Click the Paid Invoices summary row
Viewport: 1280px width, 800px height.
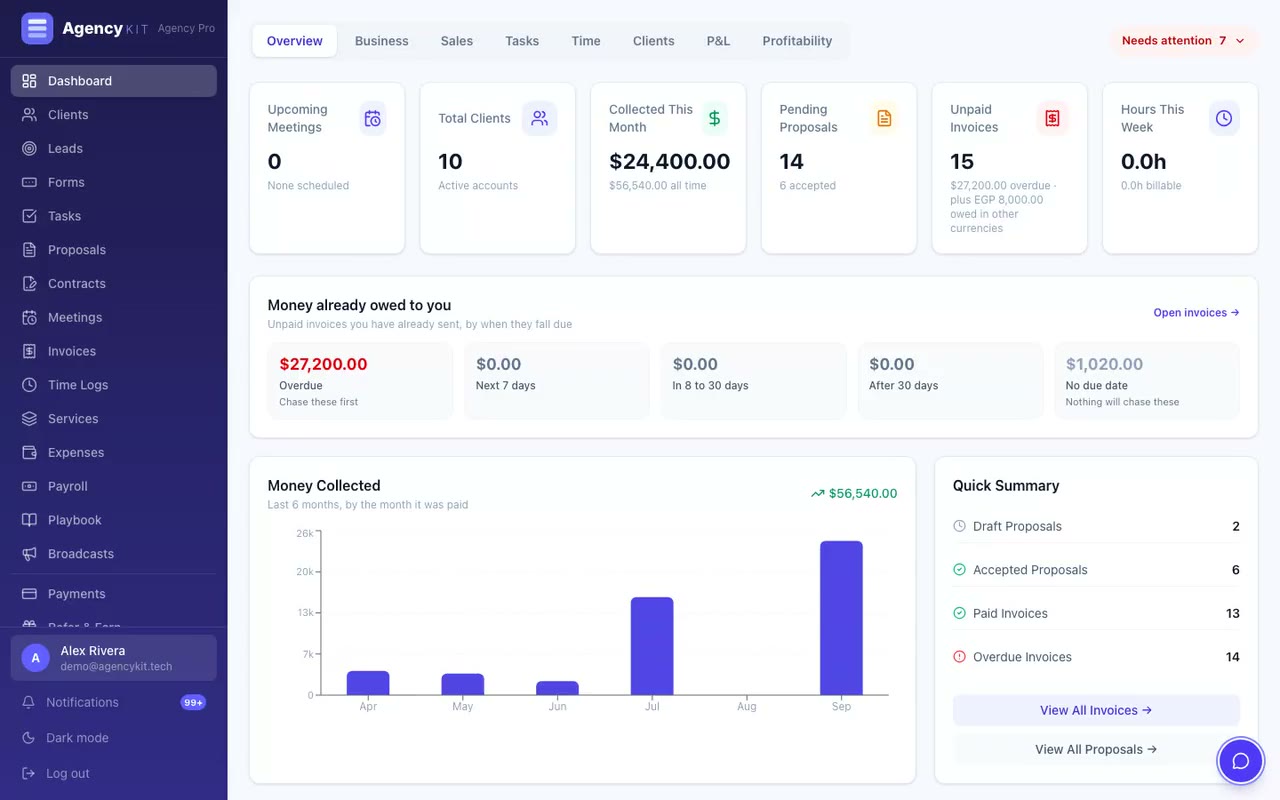pos(1096,613)
